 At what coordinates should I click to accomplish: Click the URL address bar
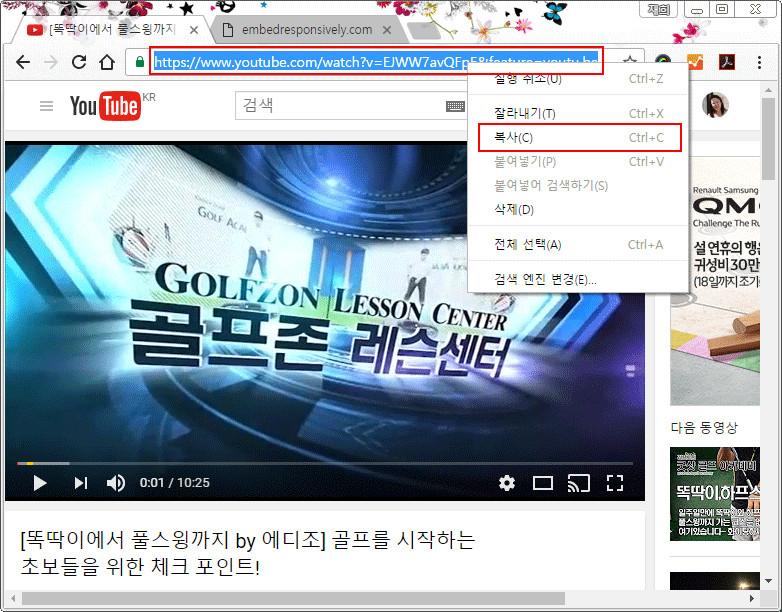click(376, 62)
